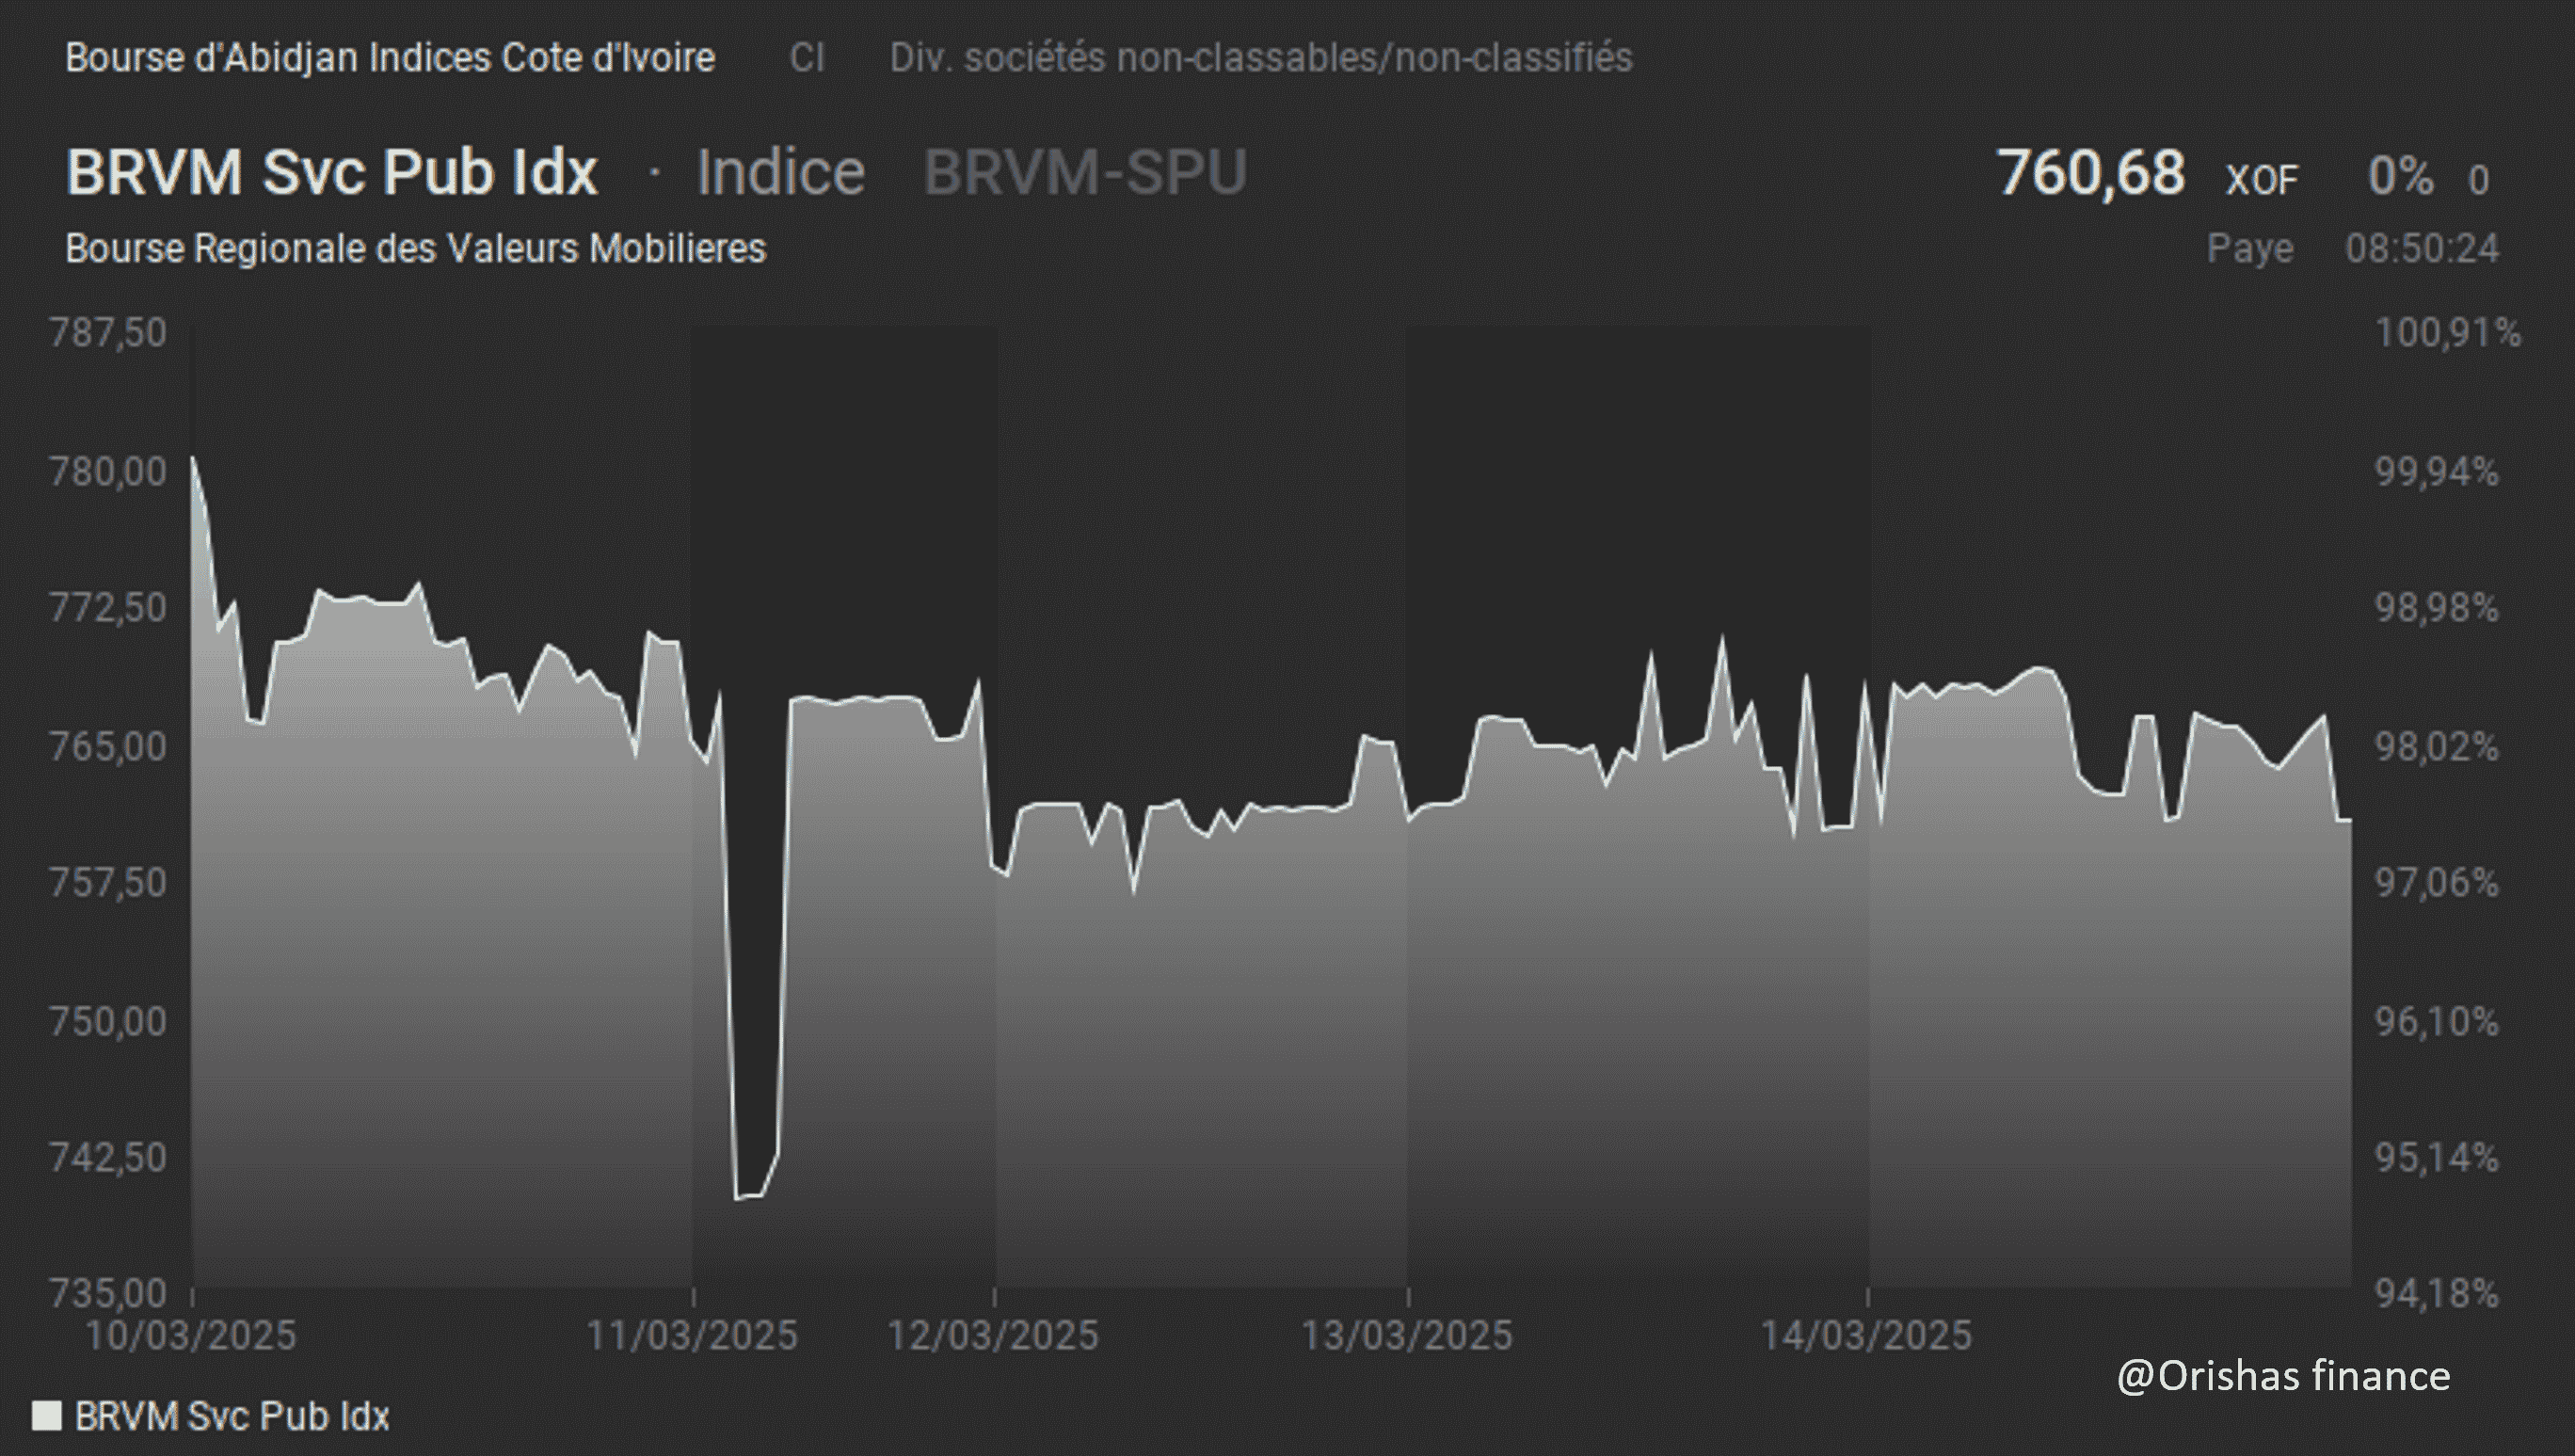Click the 13/03/2025 date axis marker
Viewport: 2575px width, 1456px height.
pos(1407,1335)
